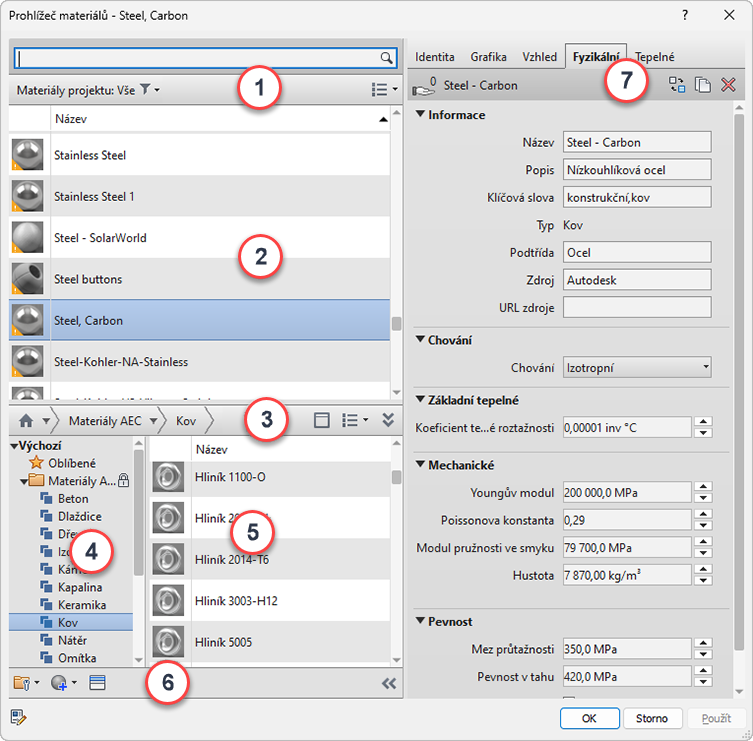Decrease Mez průtažnosti value stepper

703,655
